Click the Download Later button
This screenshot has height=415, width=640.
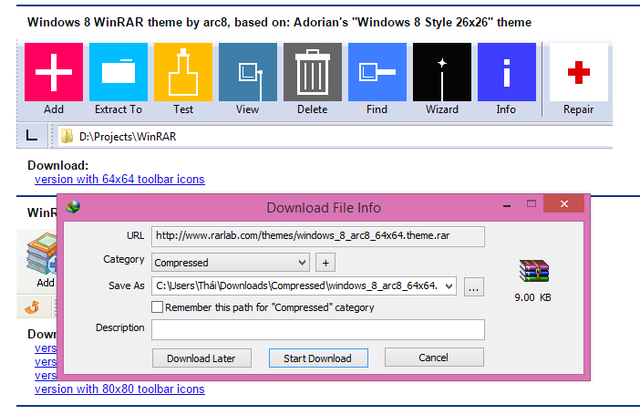202,358
